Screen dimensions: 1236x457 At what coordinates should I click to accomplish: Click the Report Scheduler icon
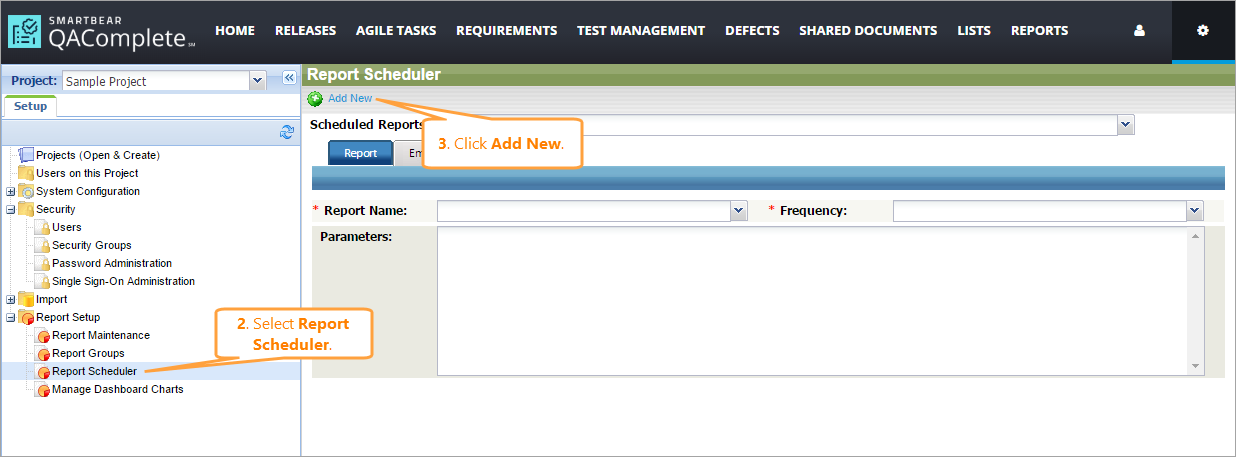(x=42, y=372)
